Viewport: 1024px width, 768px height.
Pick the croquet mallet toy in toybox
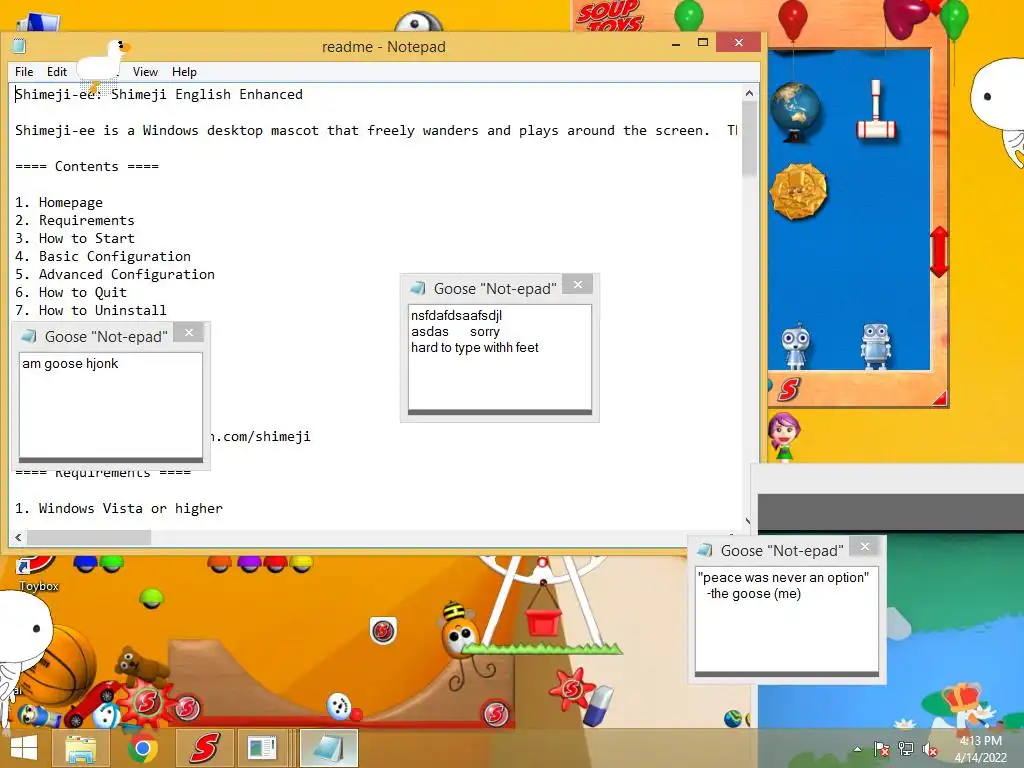(x=876, y=111)
